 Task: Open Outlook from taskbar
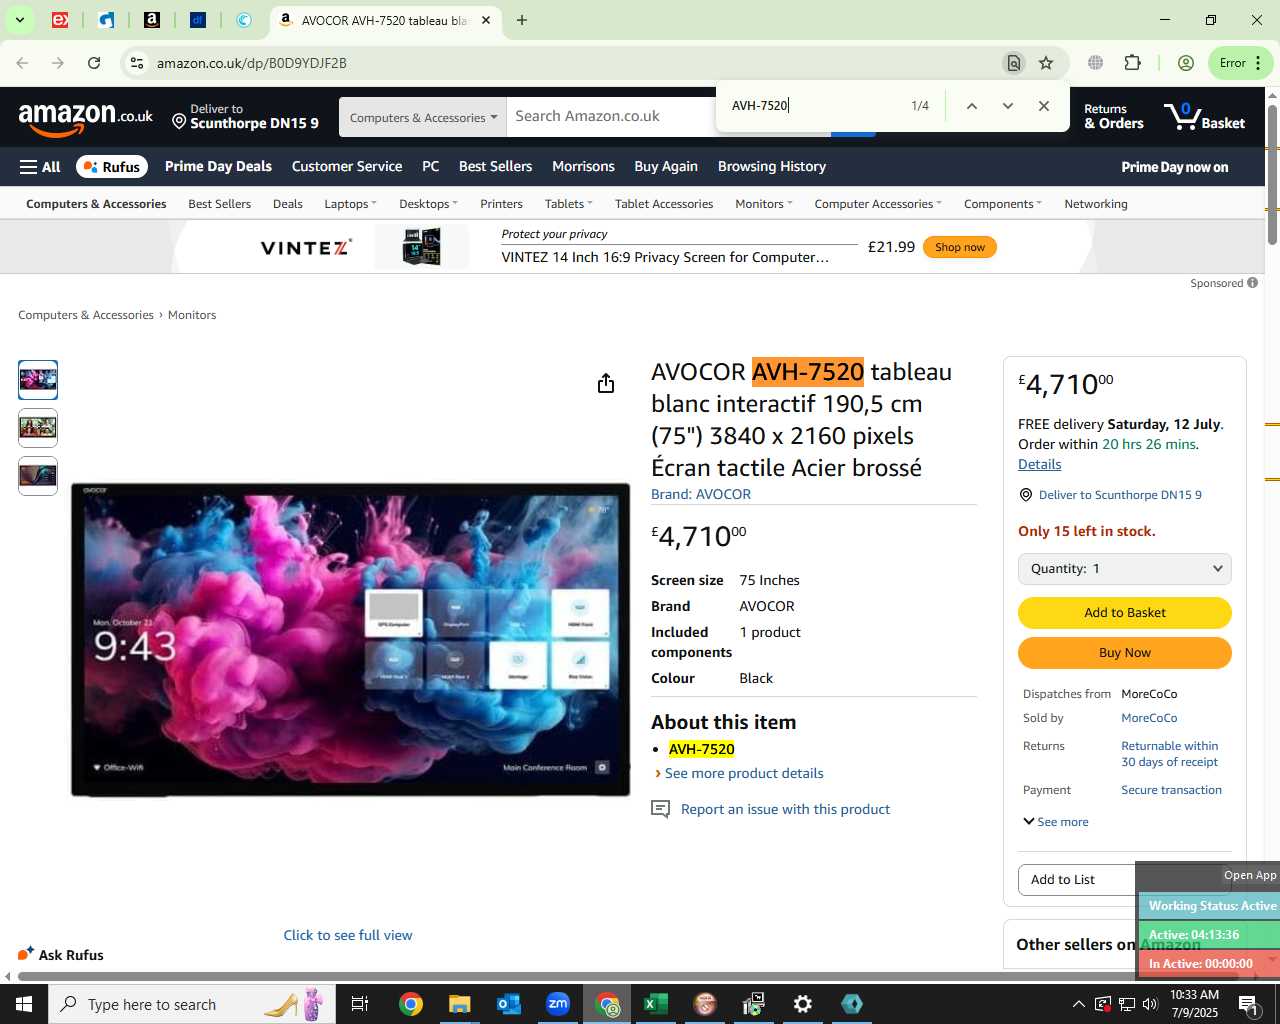pyautogui.click(x=509, y=1004)
